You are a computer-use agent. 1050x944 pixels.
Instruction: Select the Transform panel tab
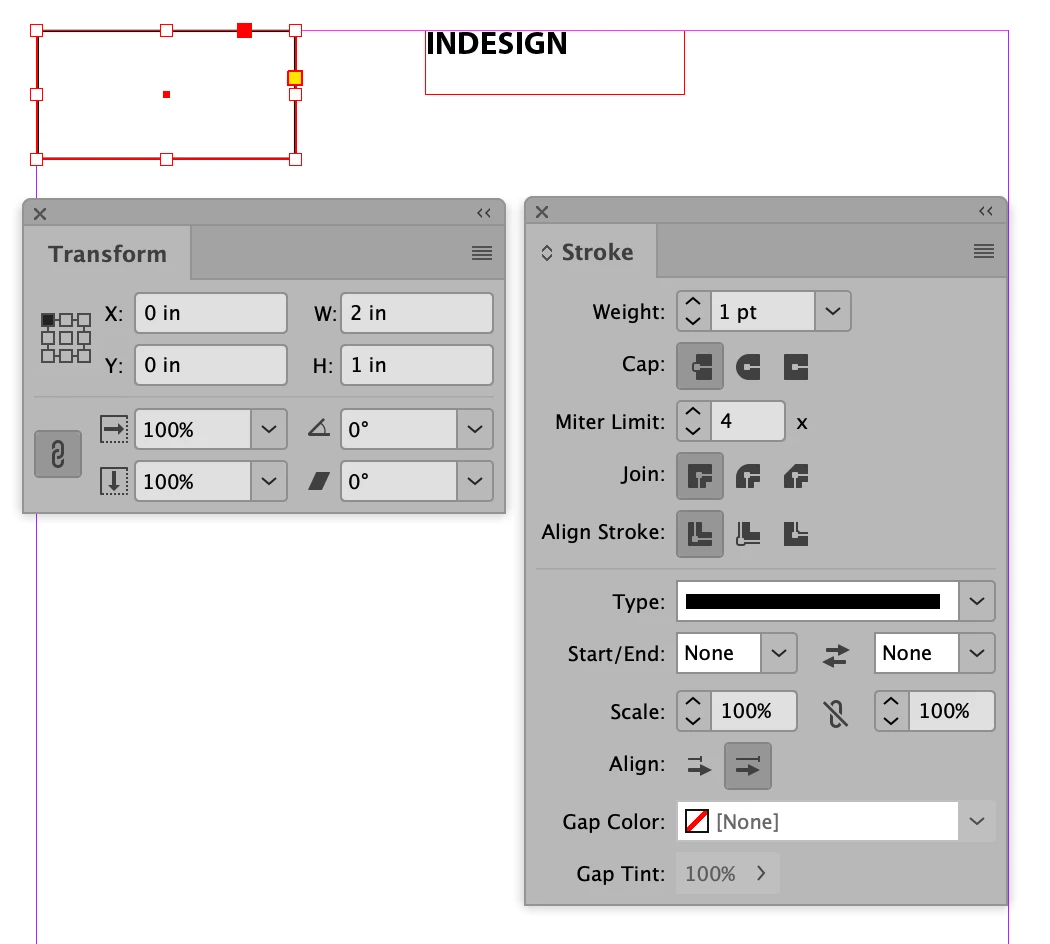point(107,254)
